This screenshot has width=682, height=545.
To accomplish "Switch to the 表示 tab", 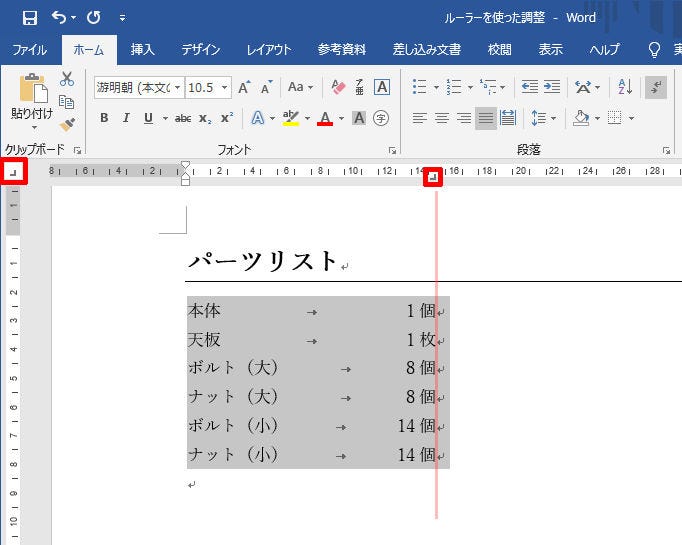I will (x=551, y=50).
